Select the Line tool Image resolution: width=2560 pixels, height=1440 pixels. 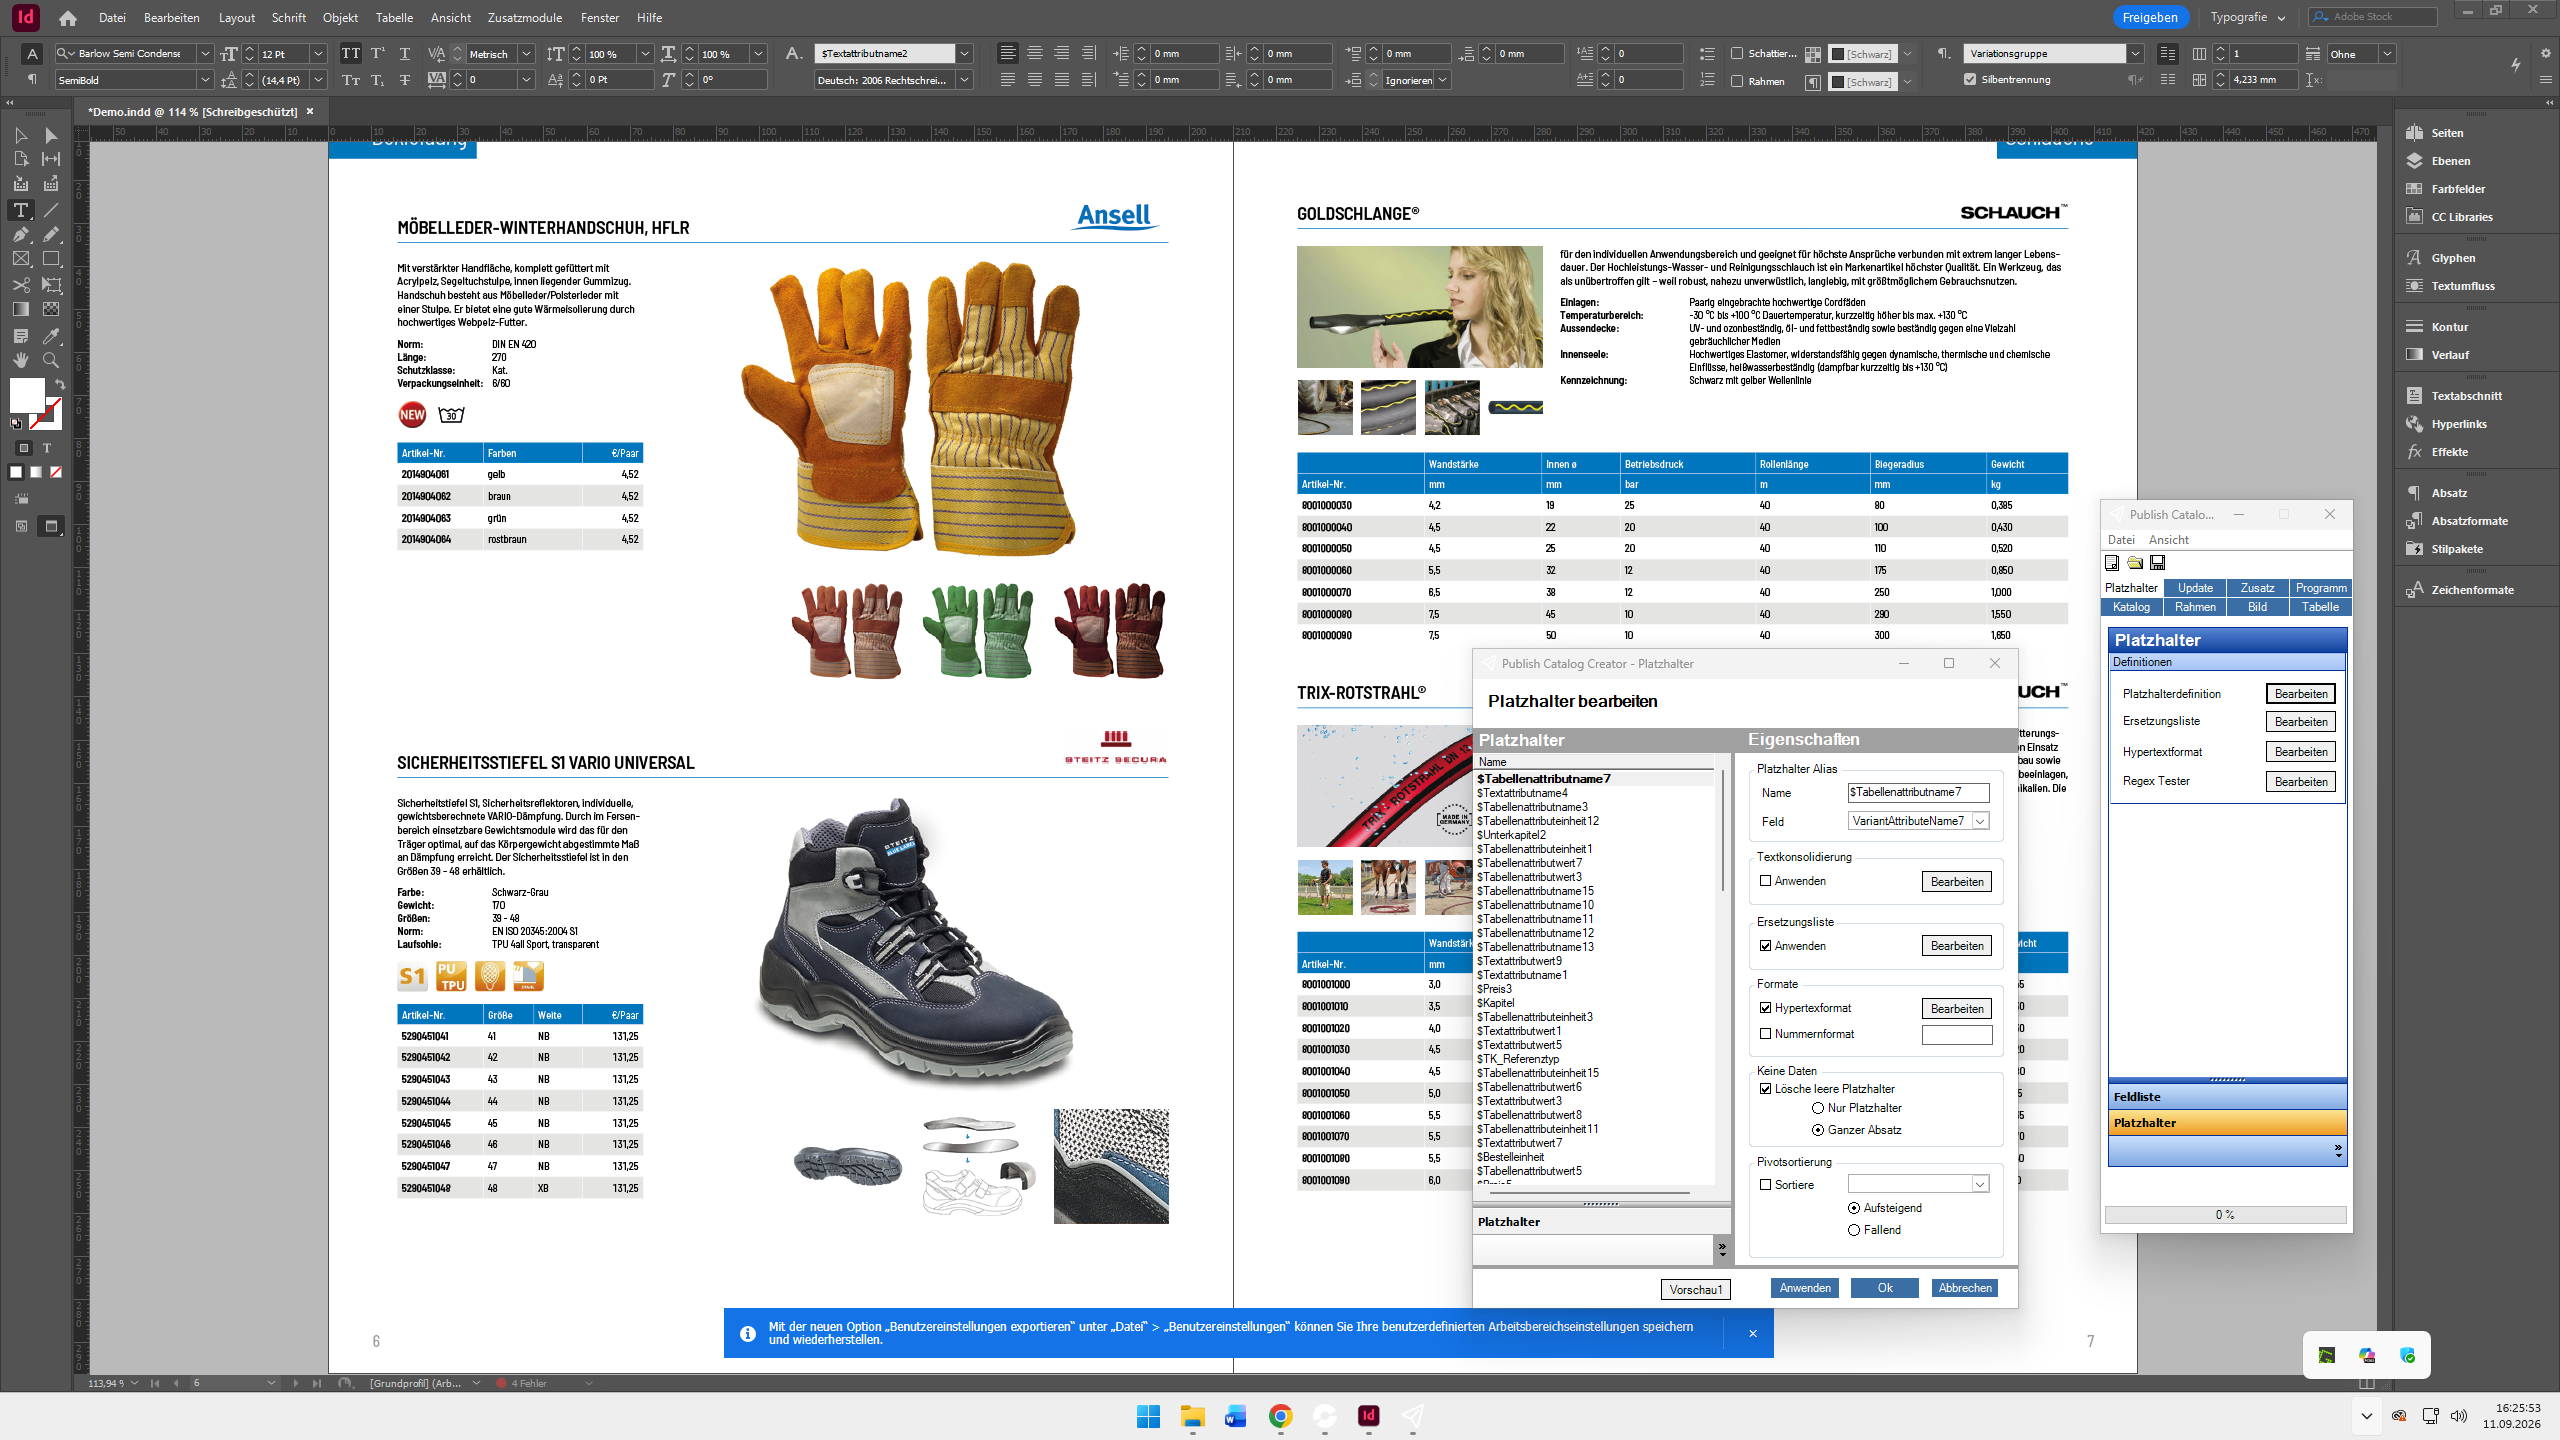pos(51,210)
